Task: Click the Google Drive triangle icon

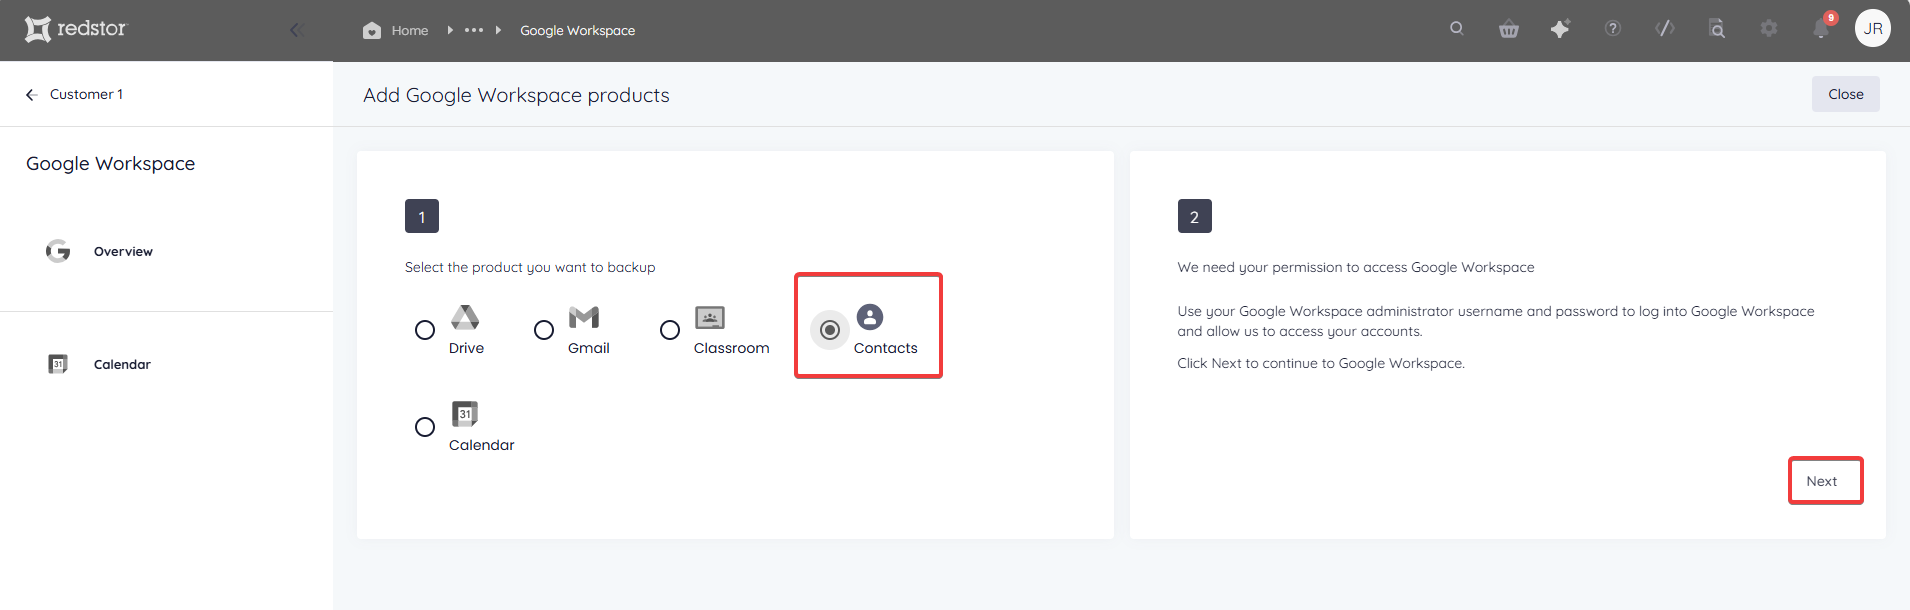Action: tap(465, 317)
